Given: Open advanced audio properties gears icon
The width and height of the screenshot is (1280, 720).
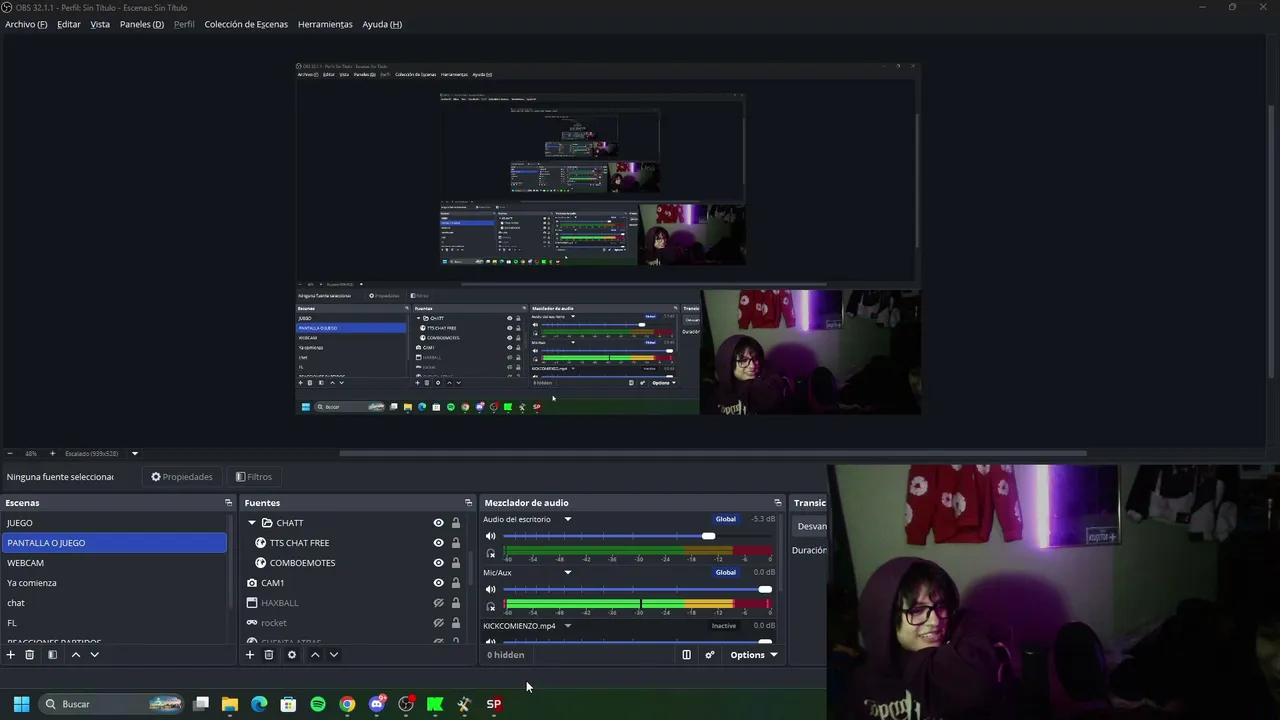Looking at the screenshot, I should [x=710, y=655].
